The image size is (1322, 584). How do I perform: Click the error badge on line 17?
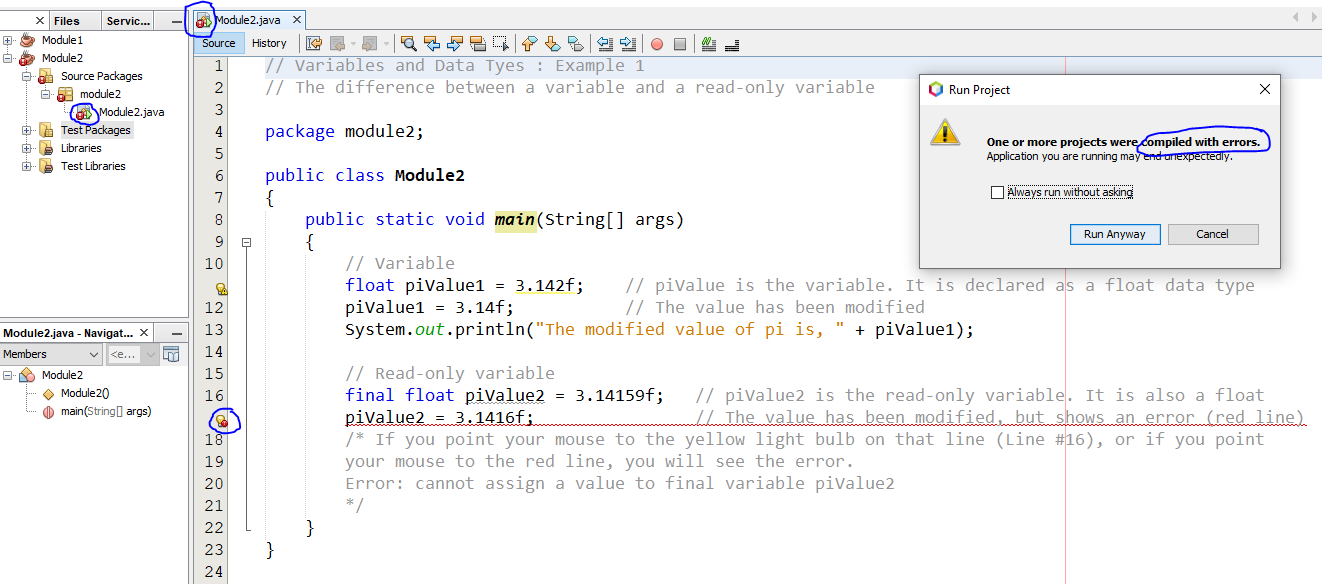(222, 422)
